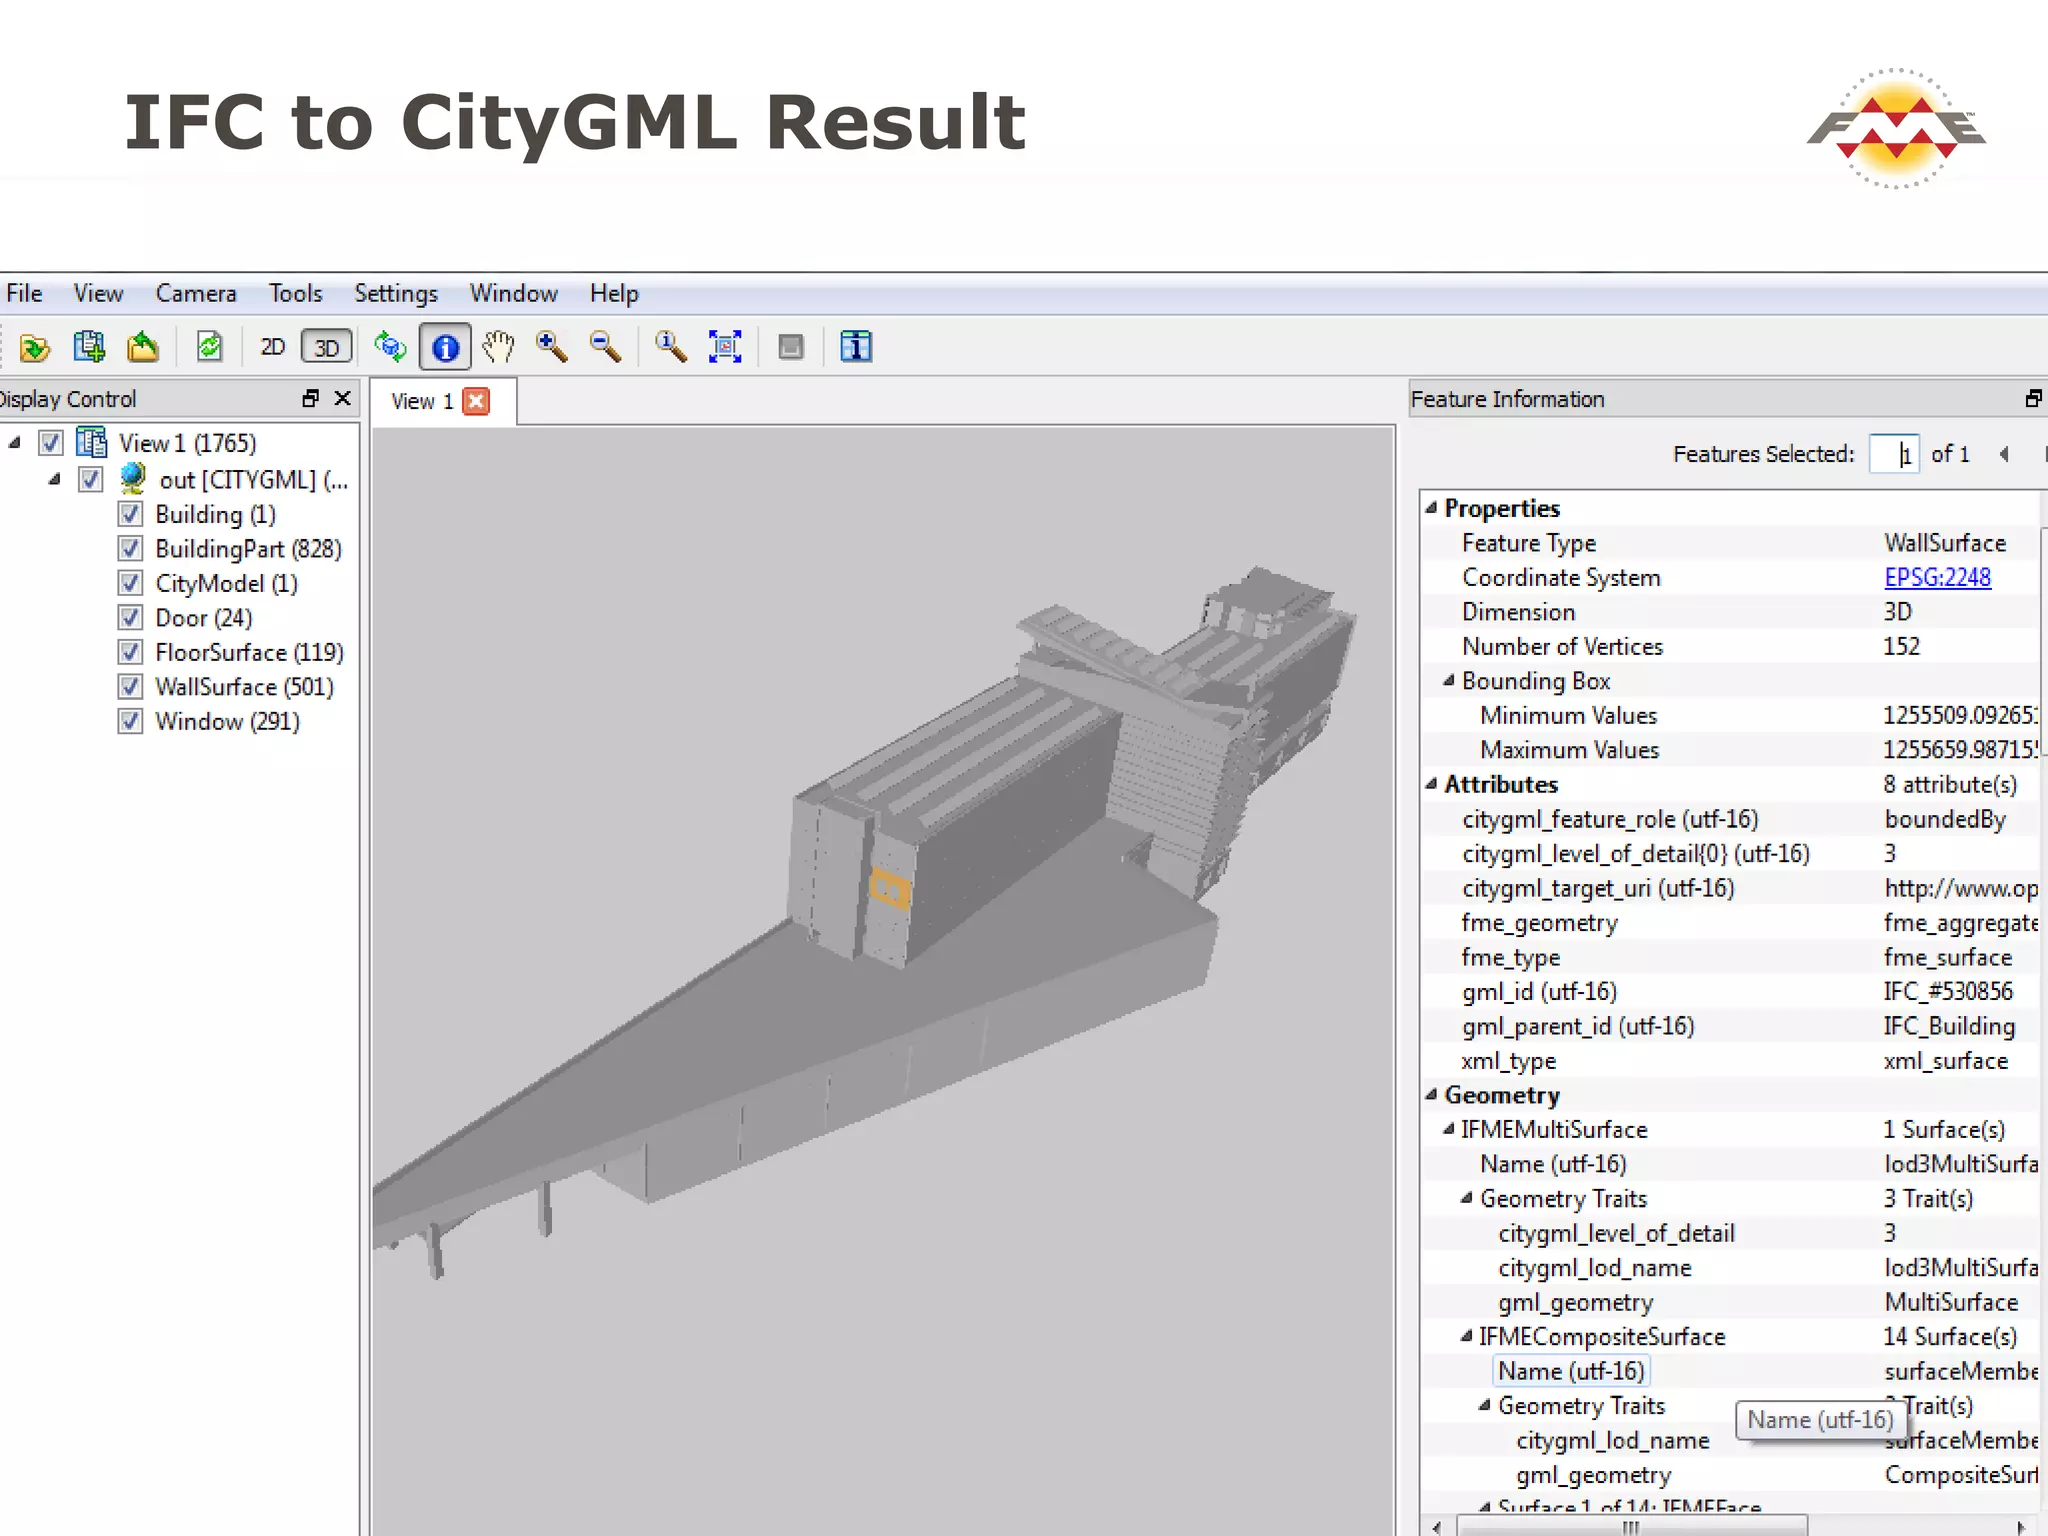
Task: Collapse the Properties section
Action: 1431,508
